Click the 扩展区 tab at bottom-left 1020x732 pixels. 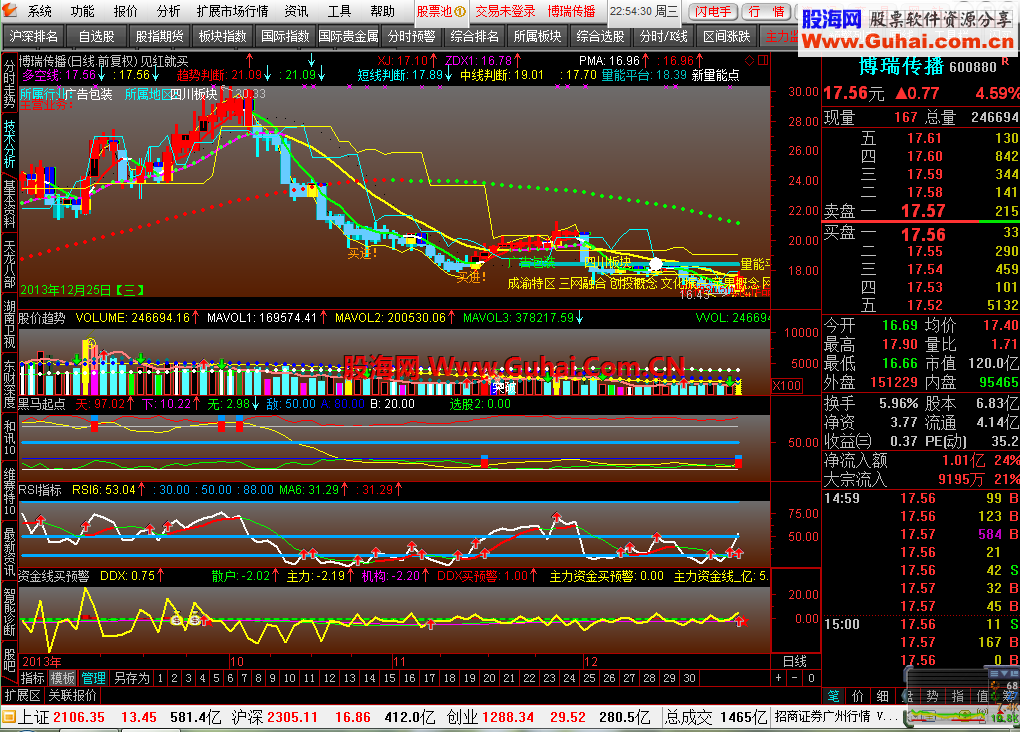(x=22, y=695)
